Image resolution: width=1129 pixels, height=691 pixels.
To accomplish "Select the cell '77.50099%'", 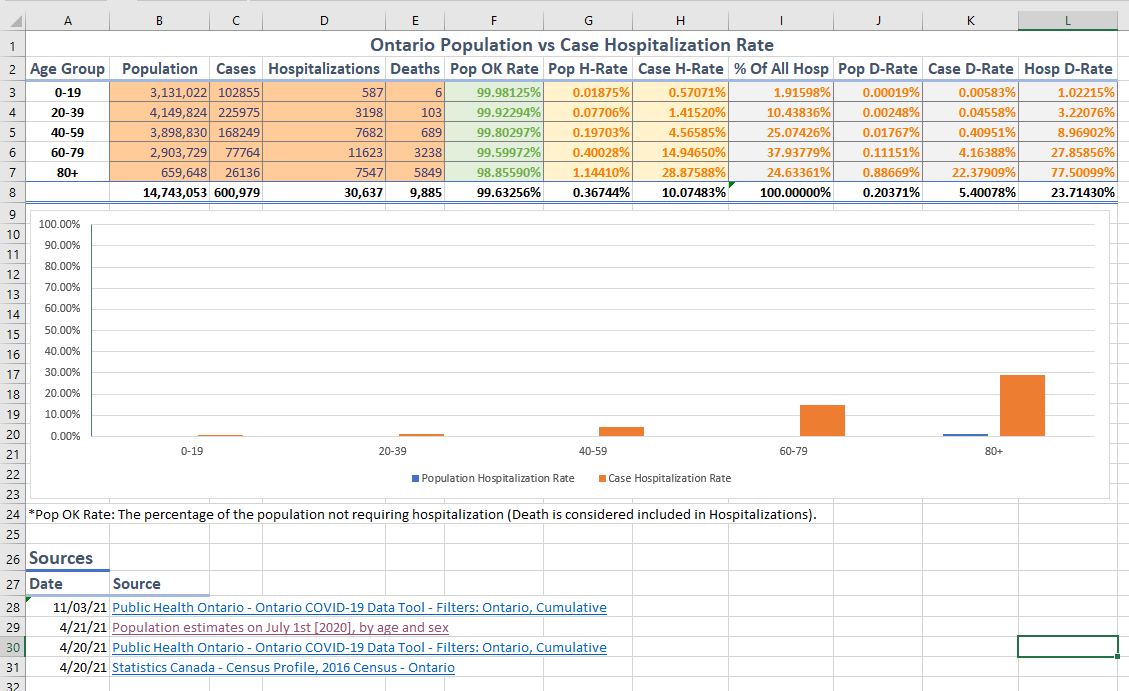I will (x=1068, y=173).
